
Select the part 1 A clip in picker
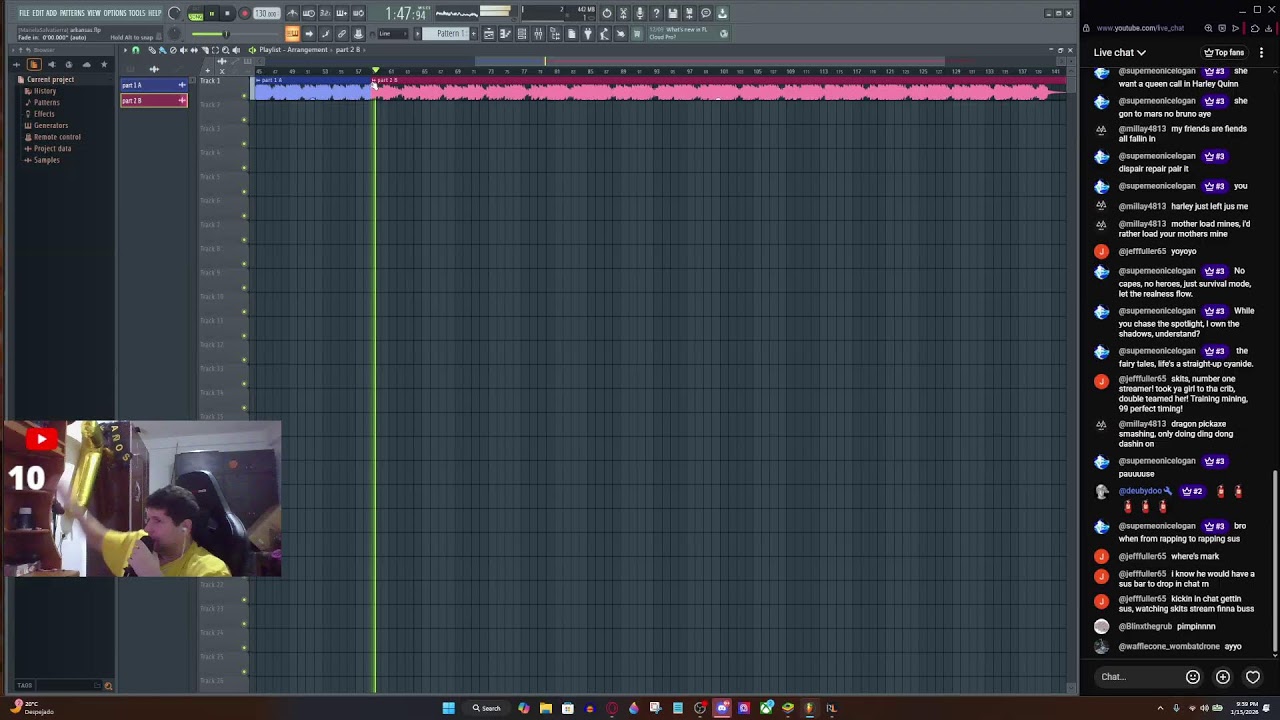154,85
